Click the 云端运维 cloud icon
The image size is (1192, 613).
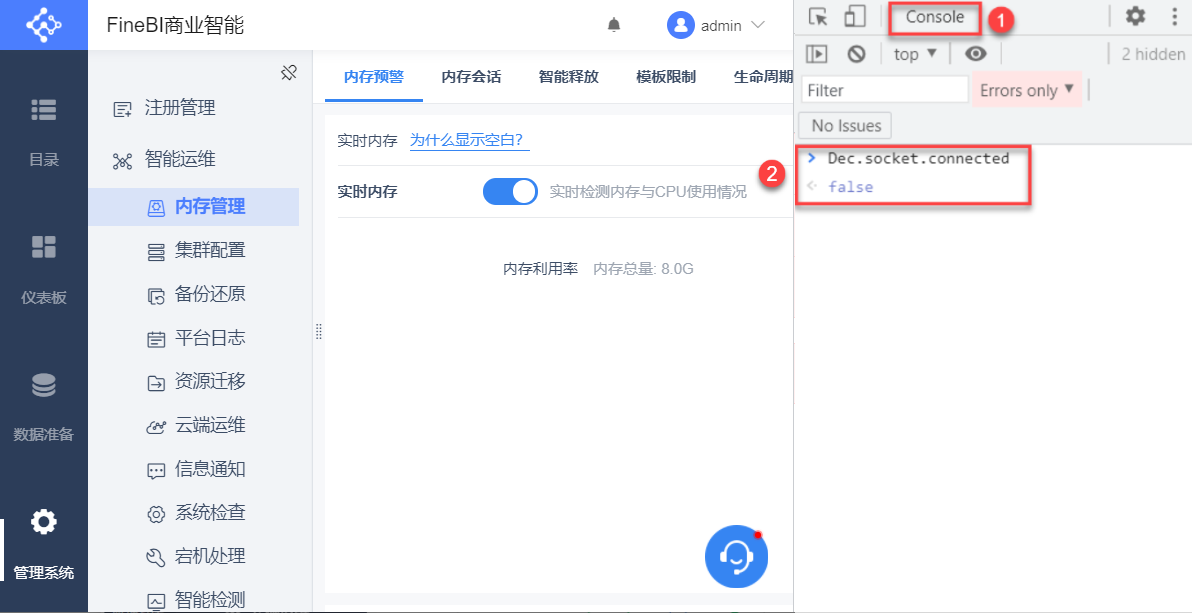tap(156, 427)
